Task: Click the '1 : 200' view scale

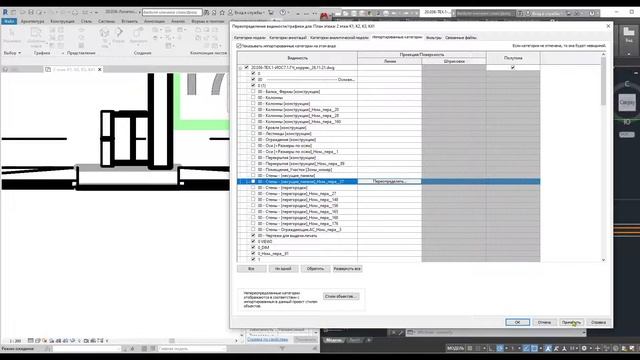Action: click(15, 341)
